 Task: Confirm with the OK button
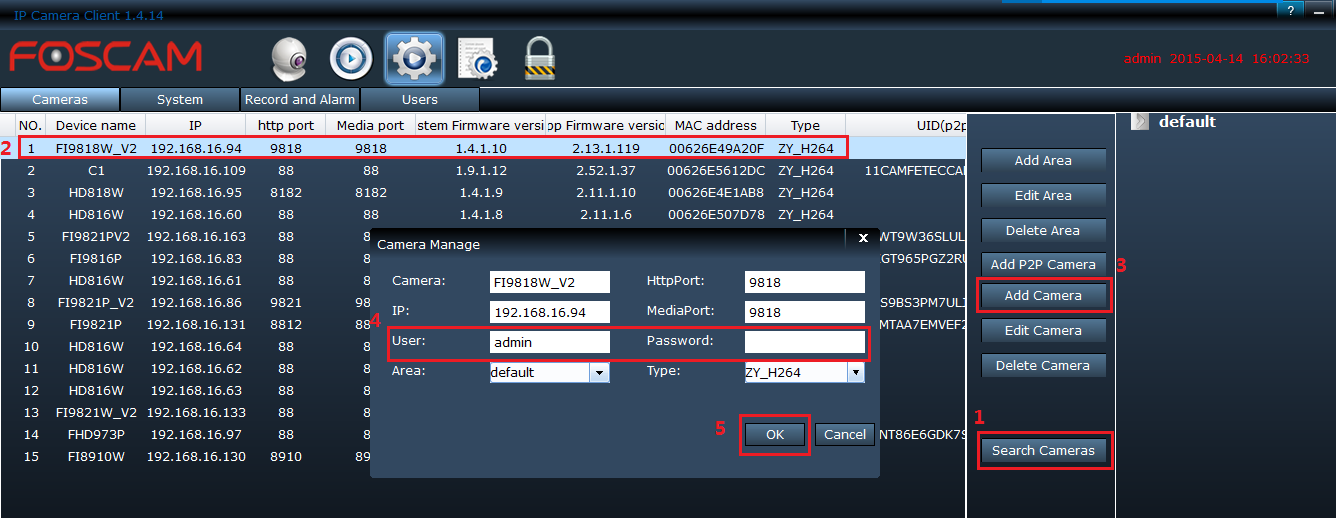coord(775,434)
